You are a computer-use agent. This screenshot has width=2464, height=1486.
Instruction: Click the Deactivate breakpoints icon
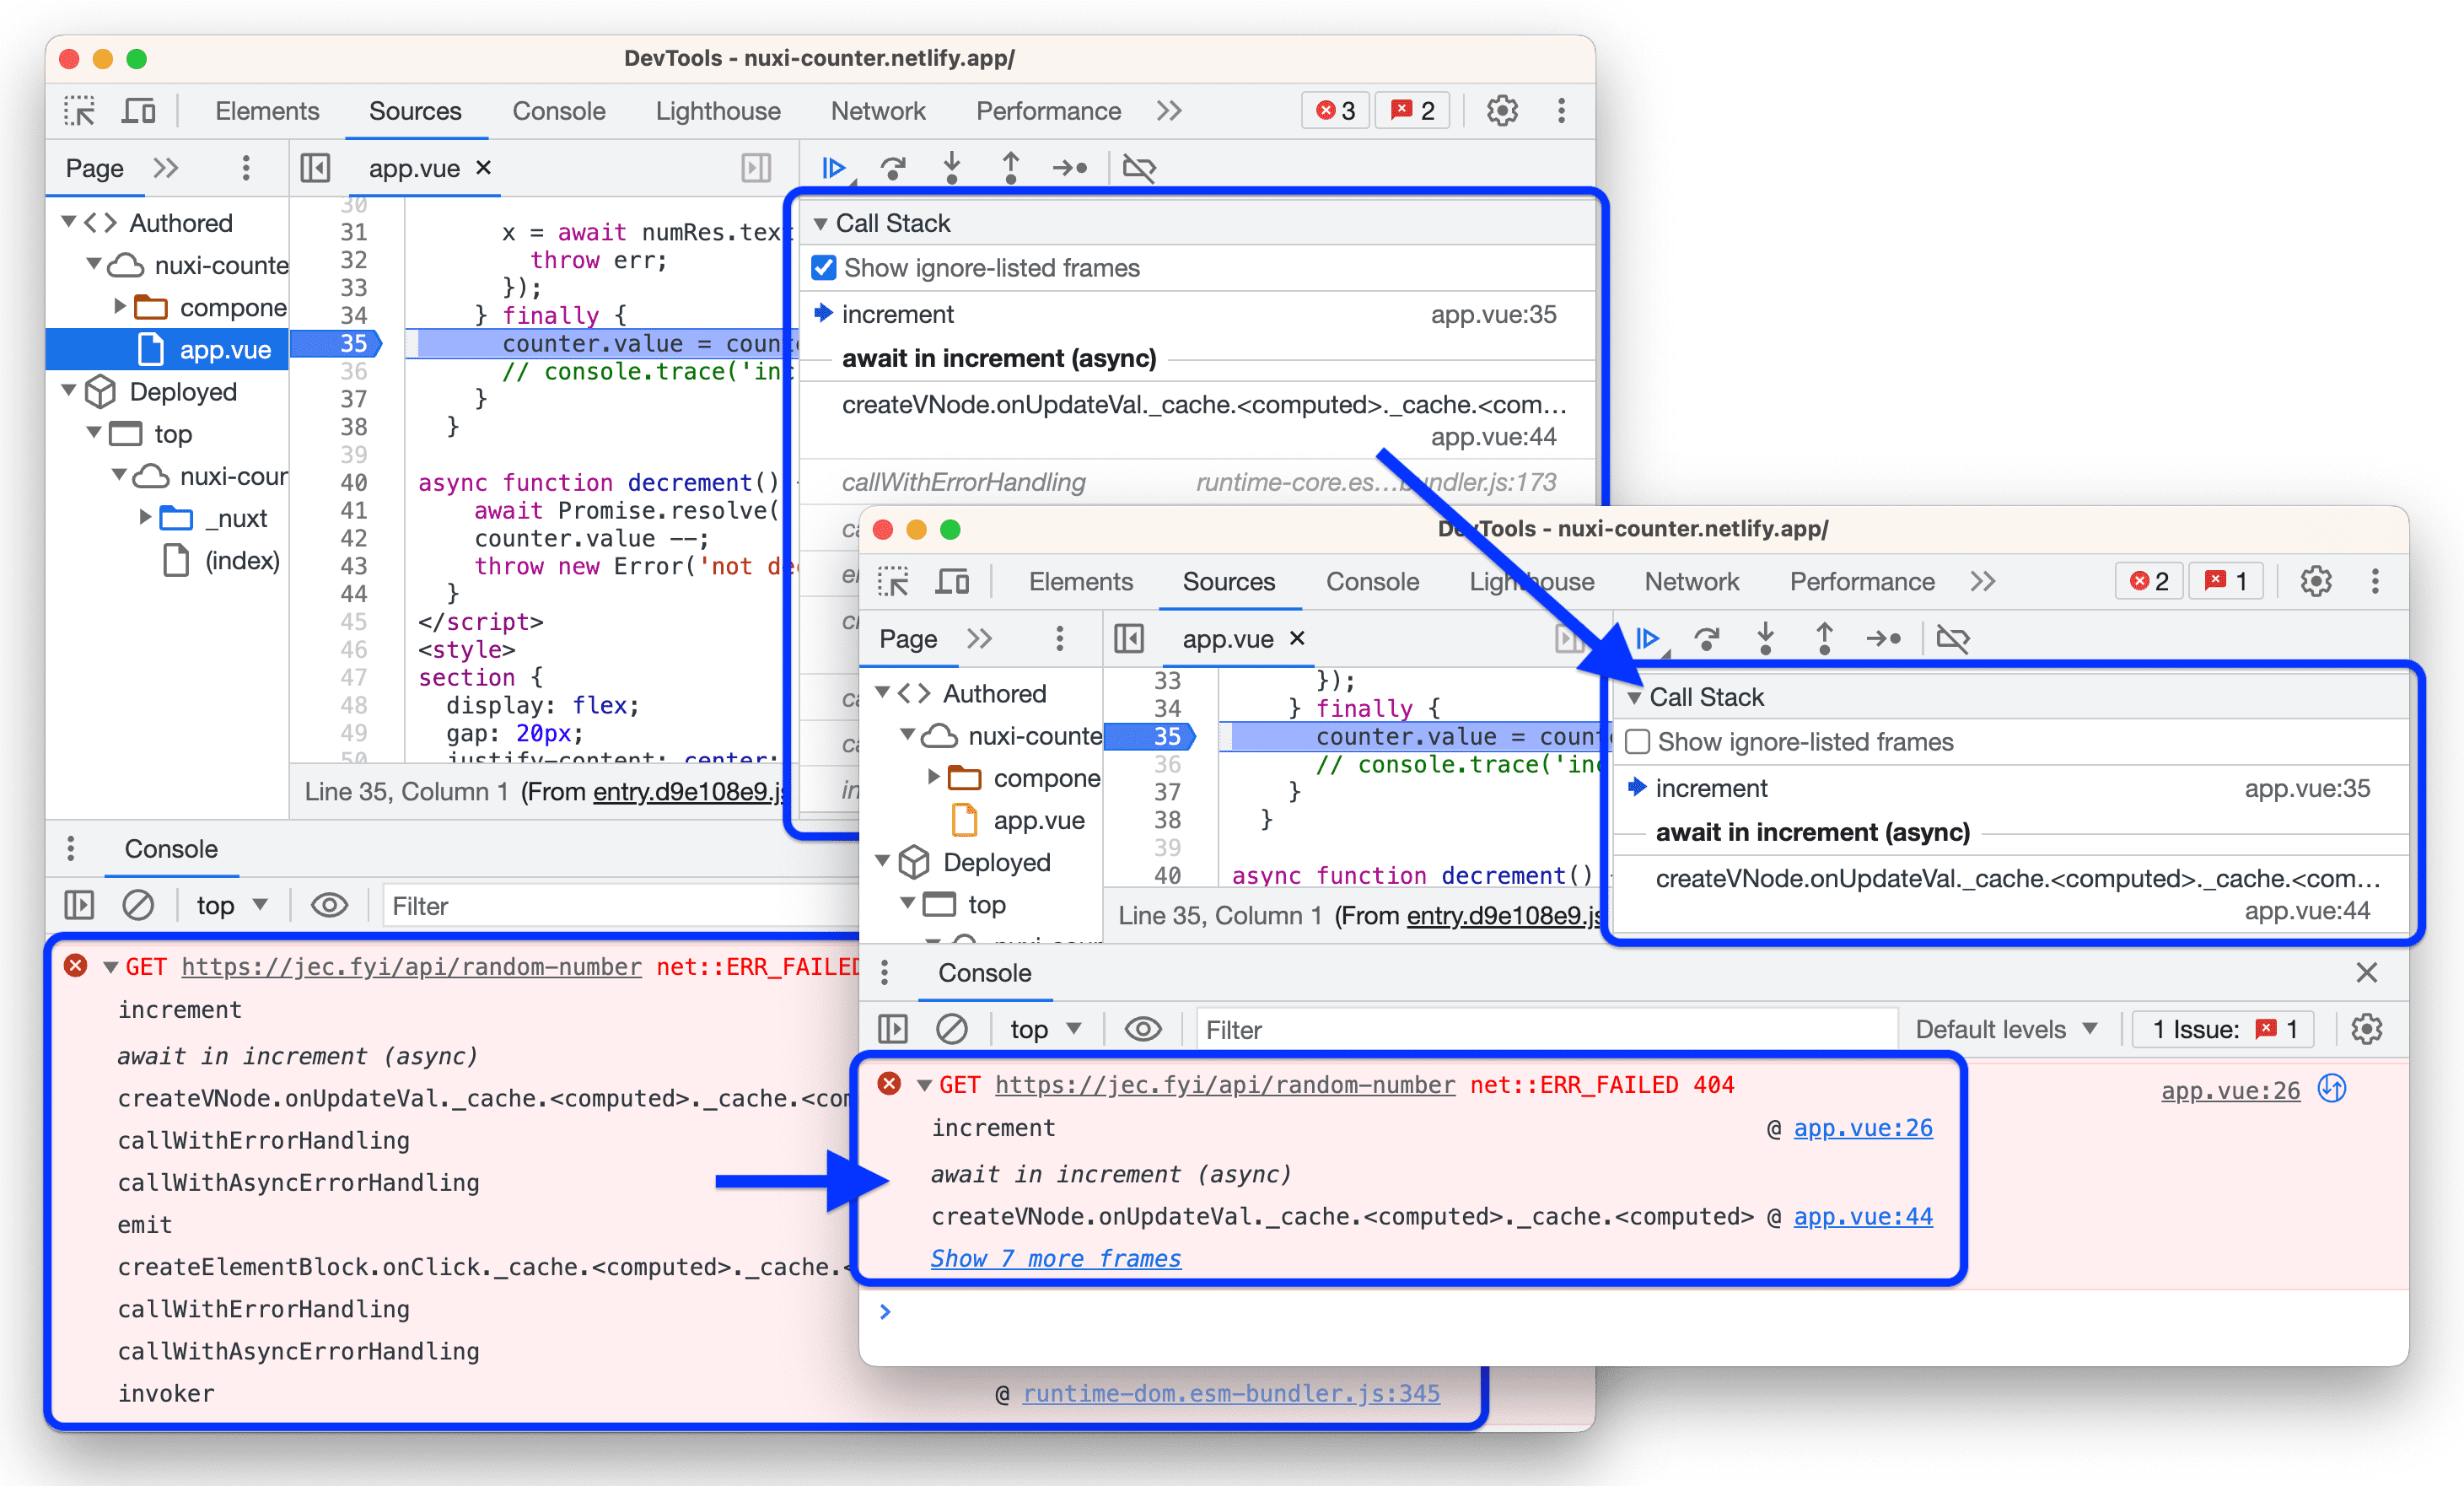click(x=1138, y=164)
